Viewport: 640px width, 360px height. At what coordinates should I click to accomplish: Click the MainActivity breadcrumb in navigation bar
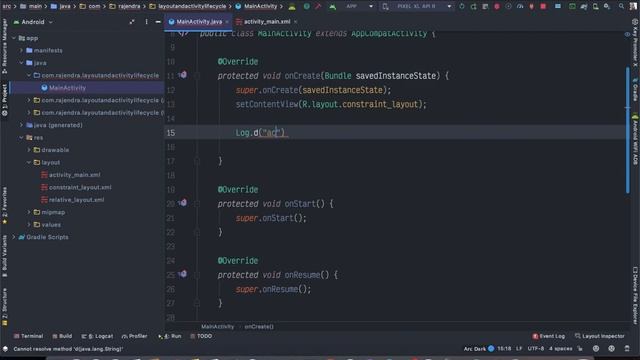(x=257, y=6)
